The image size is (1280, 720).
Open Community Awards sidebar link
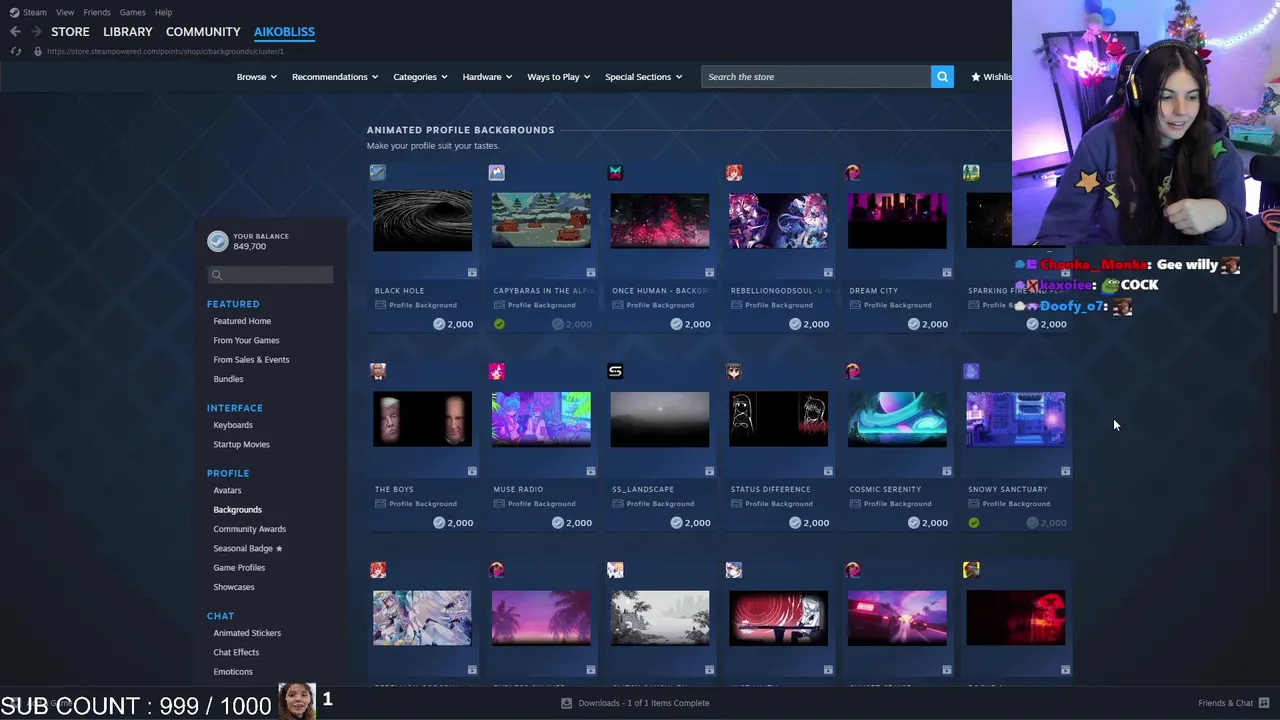[x=249, y=529]
